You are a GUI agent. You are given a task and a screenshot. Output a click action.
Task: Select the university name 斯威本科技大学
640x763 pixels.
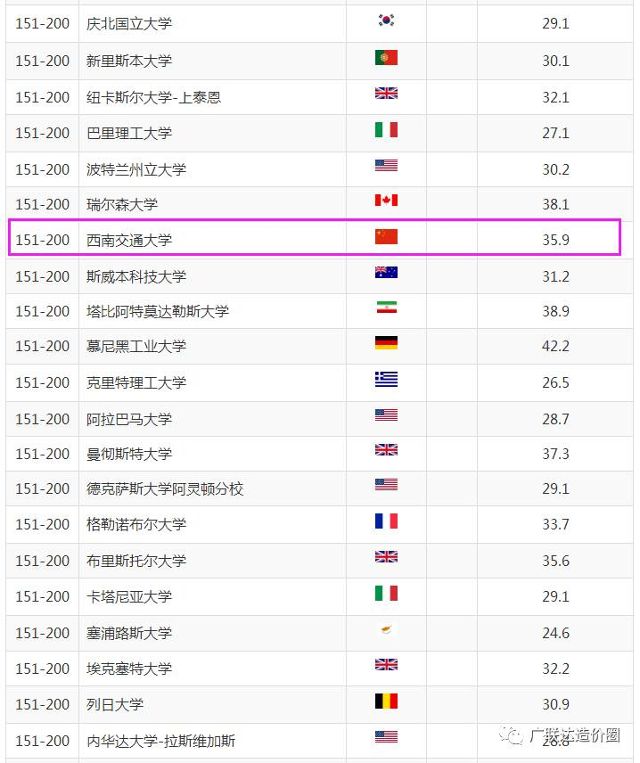pyautogui.click(x=136, y=276)
